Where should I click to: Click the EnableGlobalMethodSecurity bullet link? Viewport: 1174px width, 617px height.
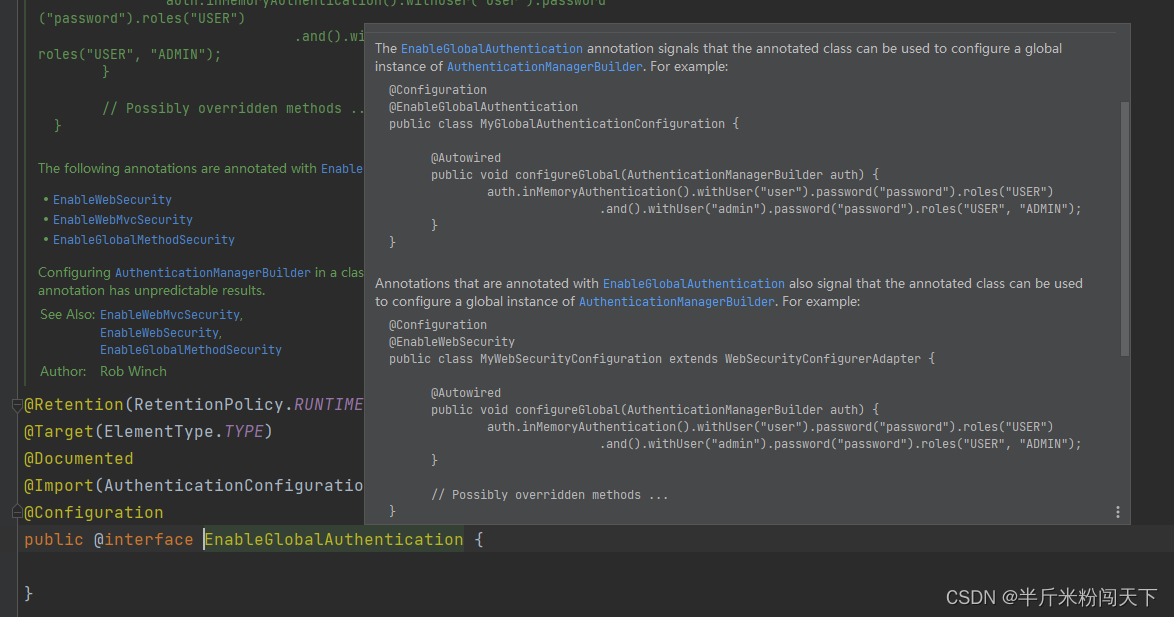click(x=143, y=239)
